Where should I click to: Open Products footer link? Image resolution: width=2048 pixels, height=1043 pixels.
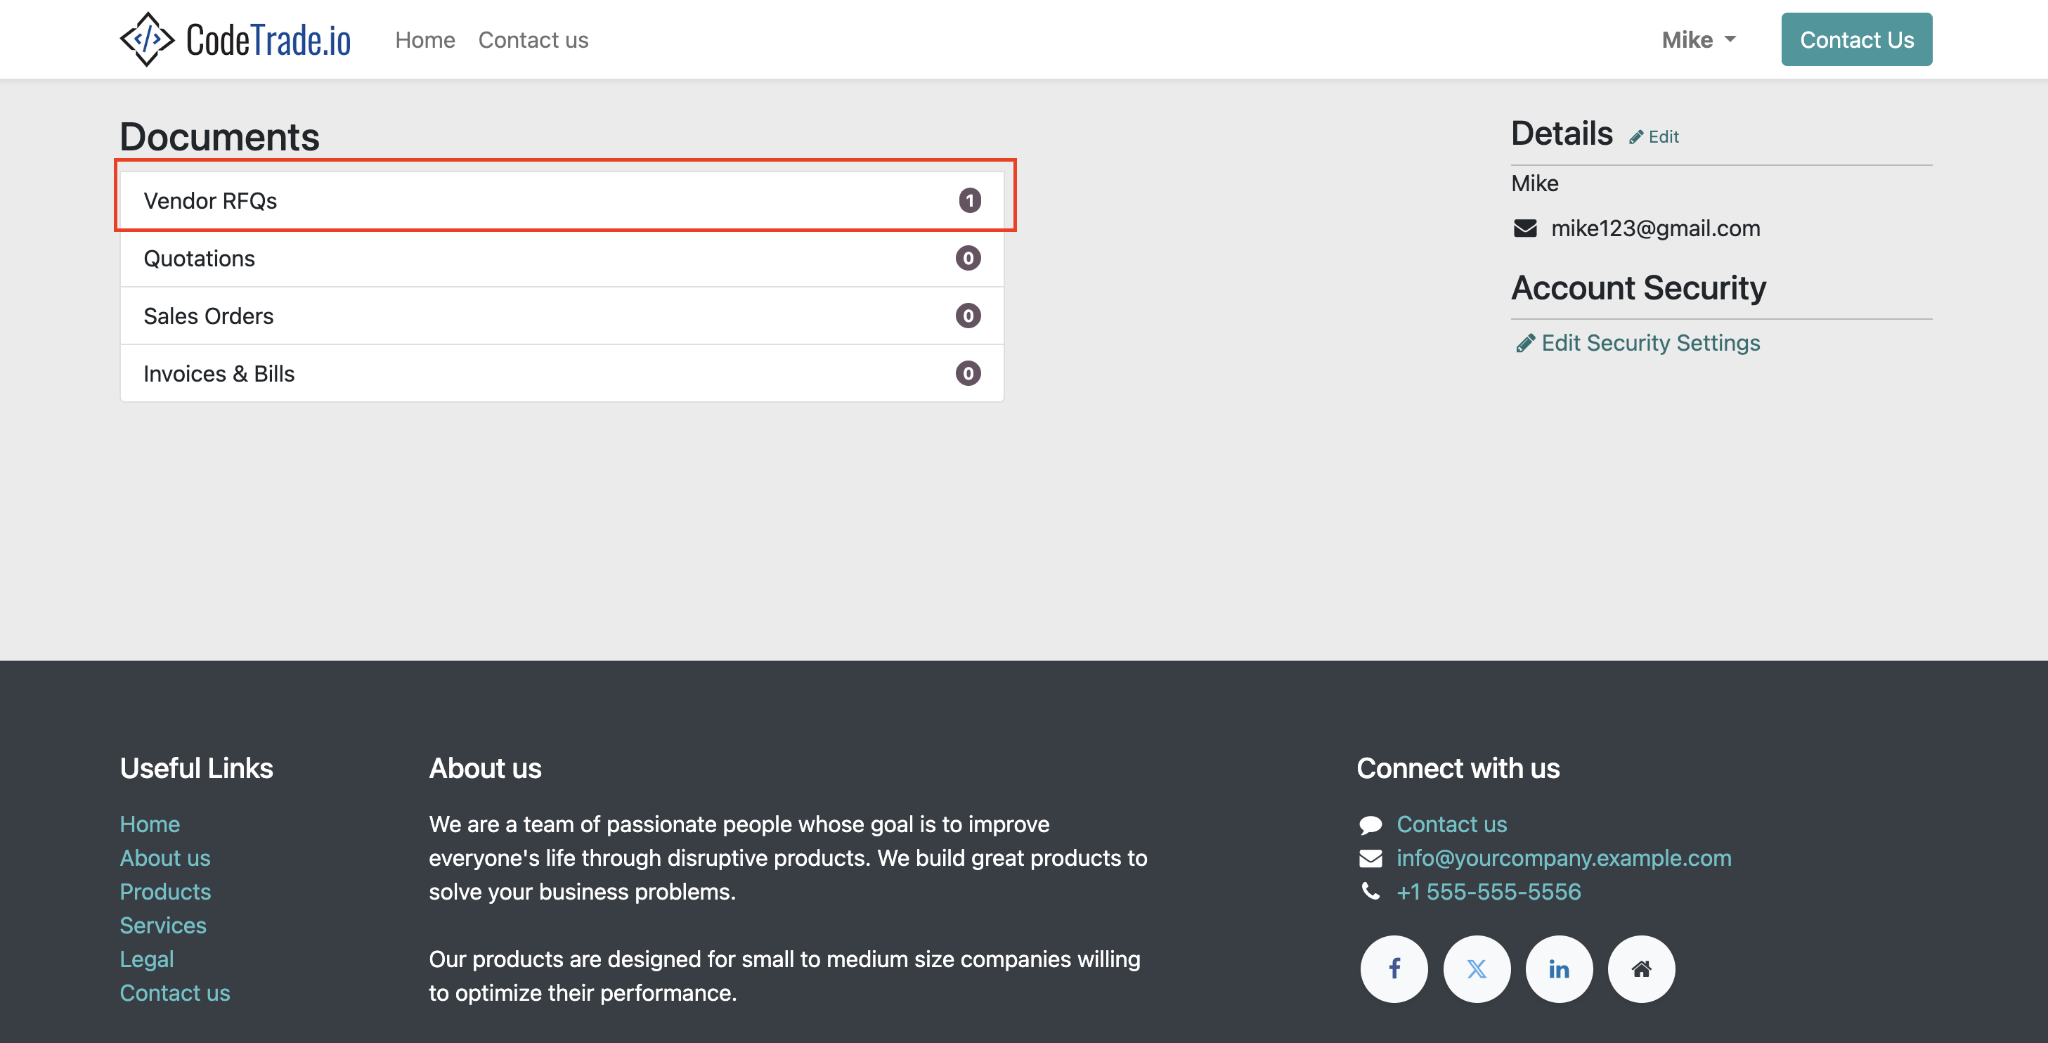point(165,892)
